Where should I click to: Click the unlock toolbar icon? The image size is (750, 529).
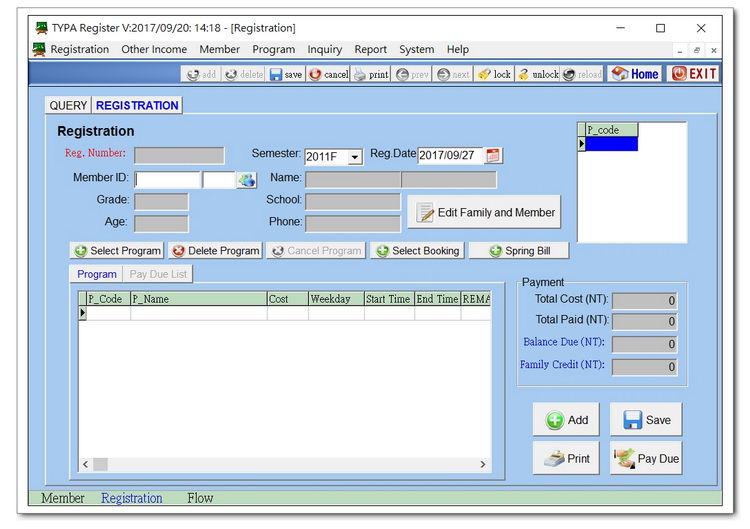coord(538,74)
